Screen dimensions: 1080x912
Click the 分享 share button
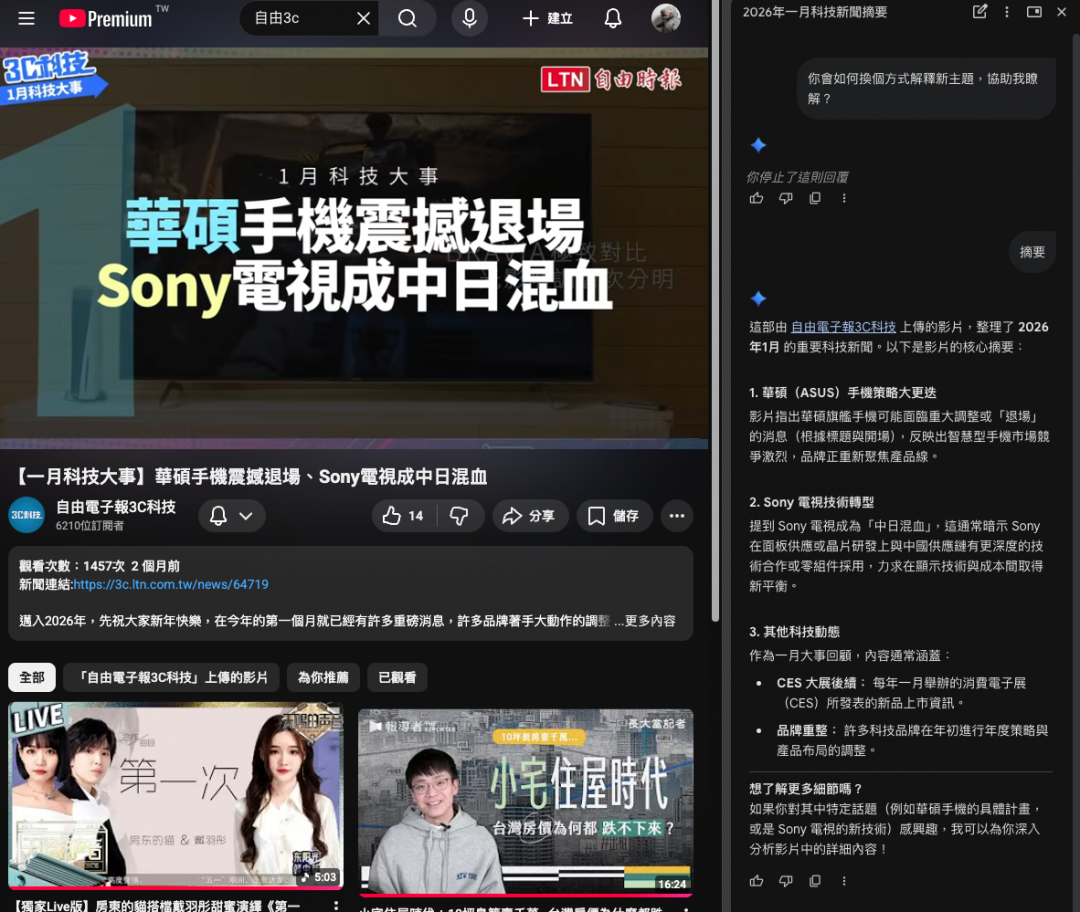(529, 516)
